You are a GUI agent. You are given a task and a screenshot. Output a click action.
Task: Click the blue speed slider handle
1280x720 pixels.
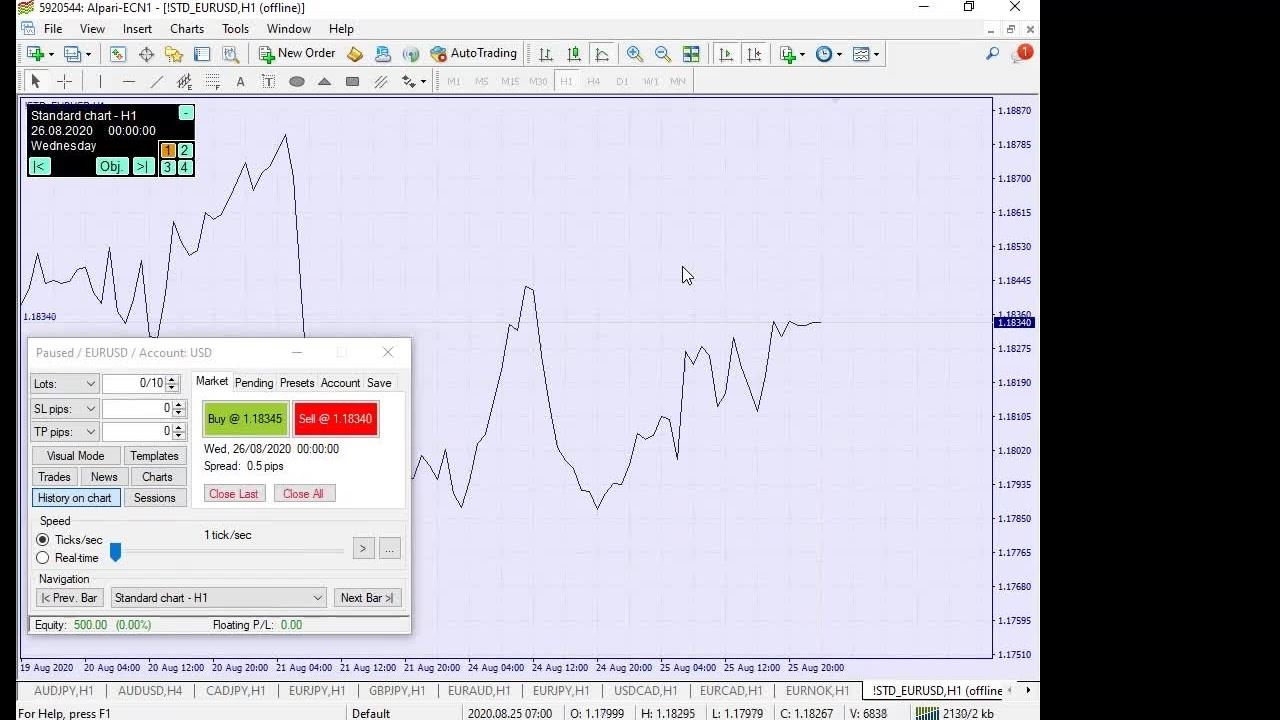(115, 552)
